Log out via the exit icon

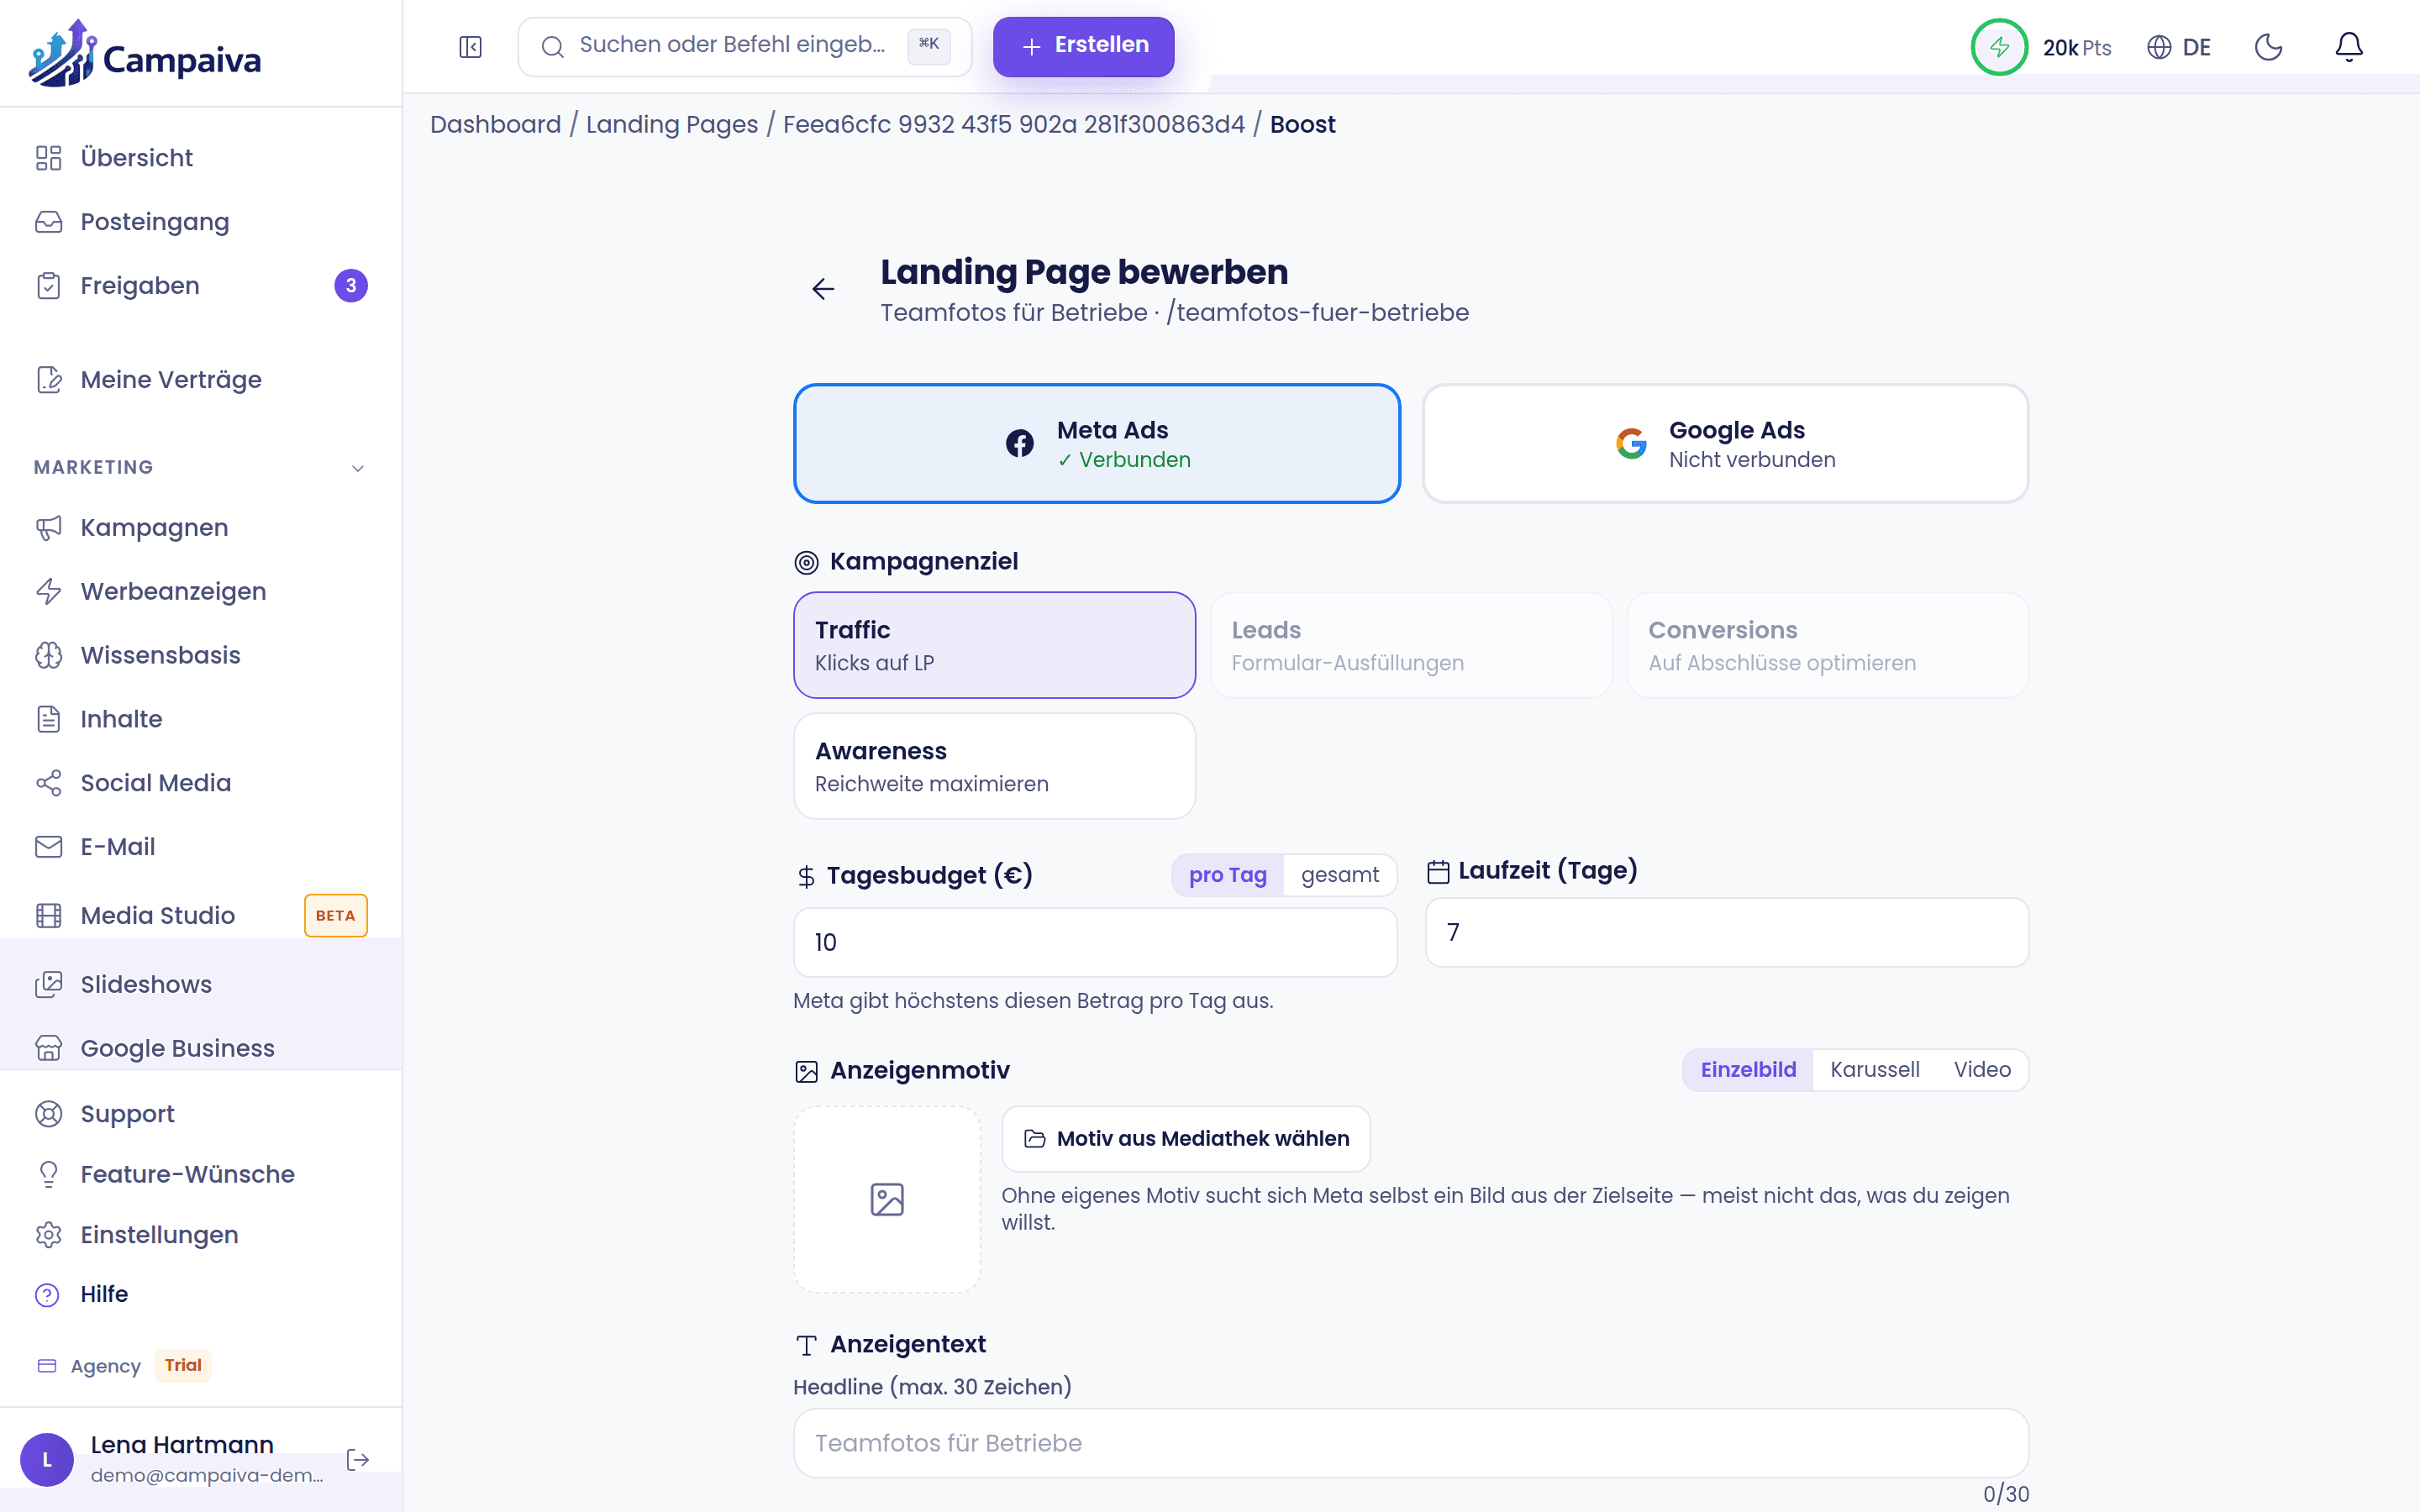click(x=357, y=1460)
